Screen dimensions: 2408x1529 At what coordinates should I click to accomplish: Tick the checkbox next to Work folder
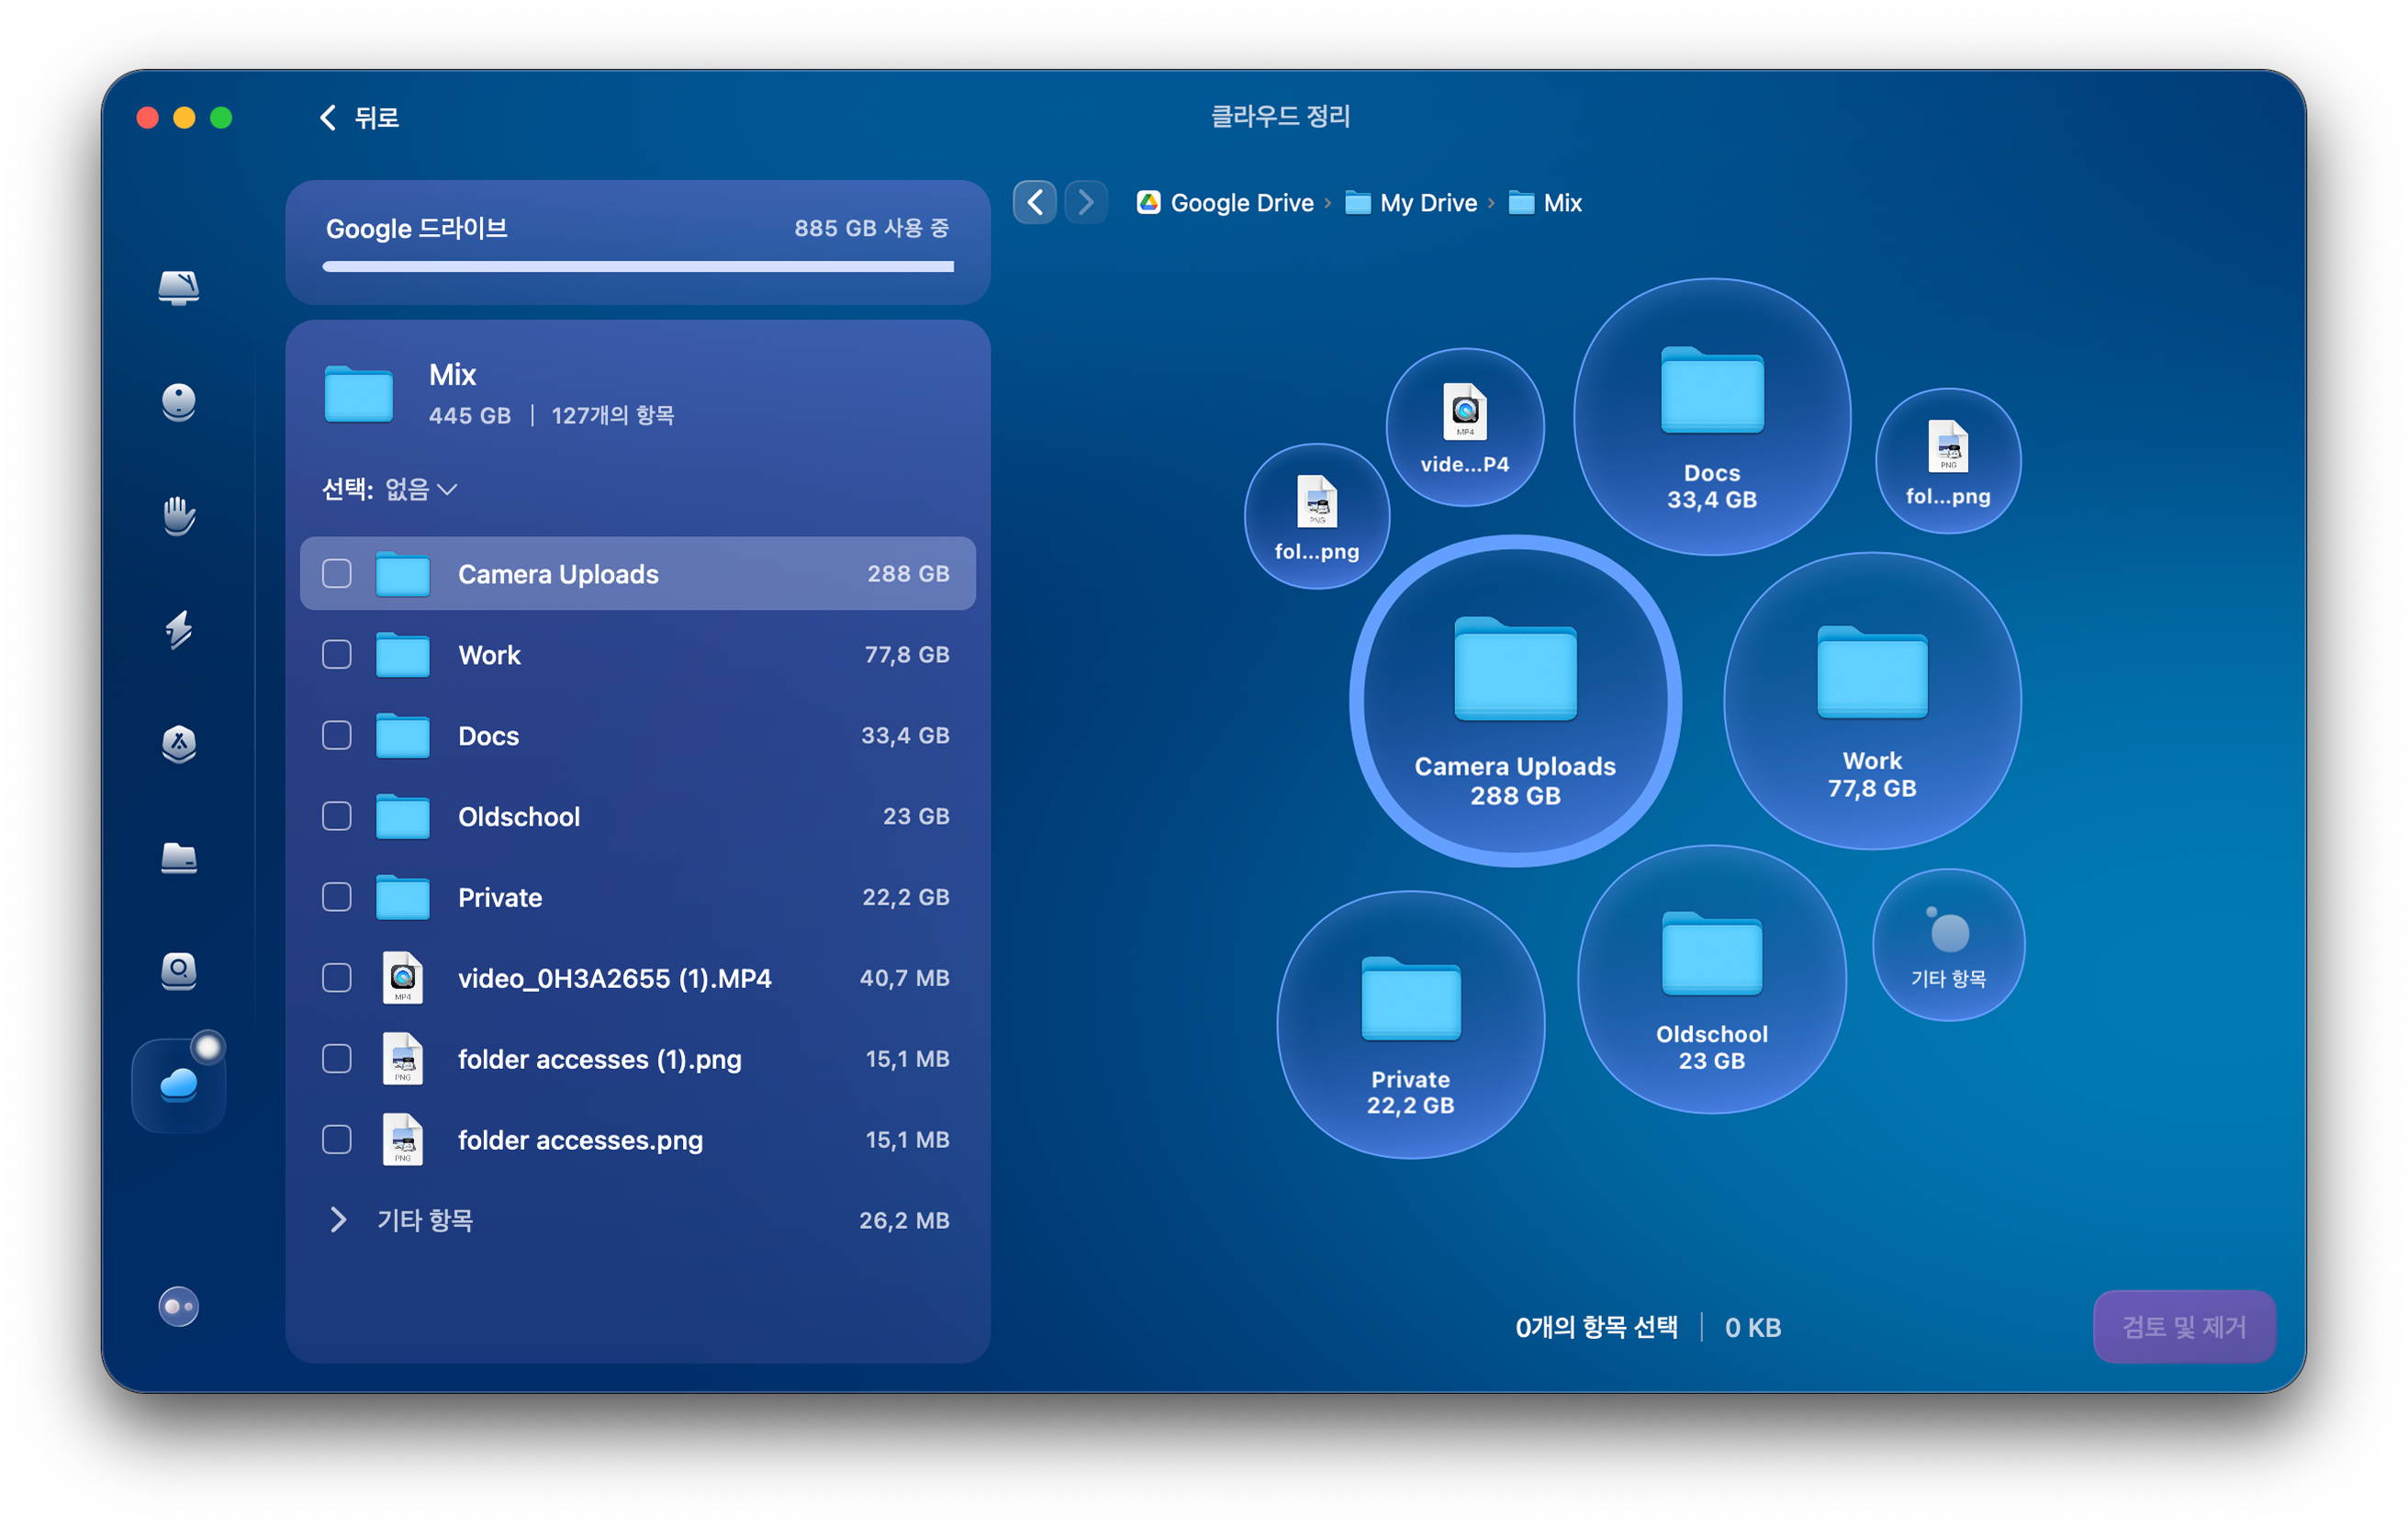tap(337, 655)
